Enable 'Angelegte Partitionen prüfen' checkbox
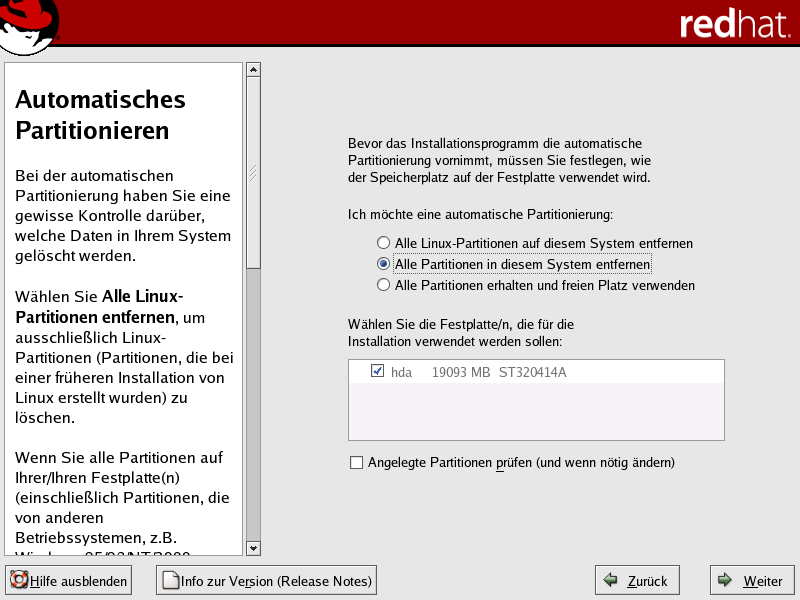 [357, 462]
